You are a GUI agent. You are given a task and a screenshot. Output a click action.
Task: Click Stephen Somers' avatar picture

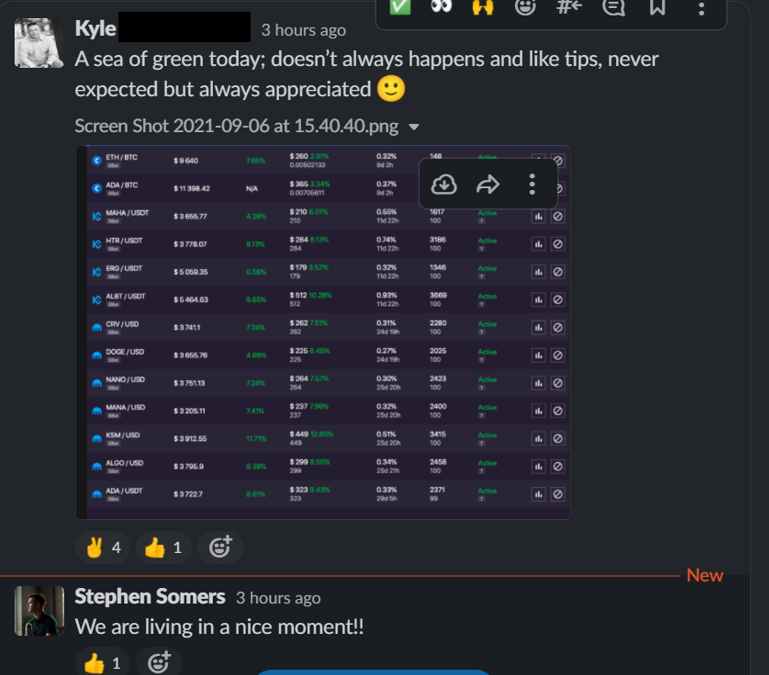coord(39,610)
